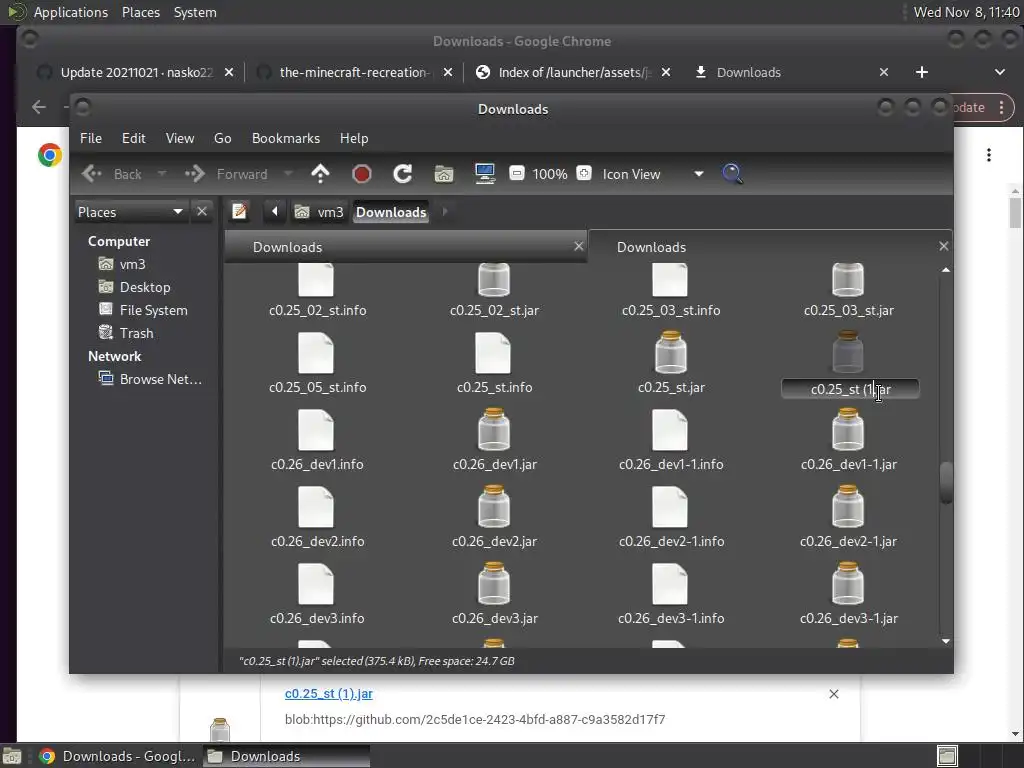Click the vm3 path button

pyautogui.click(x=320, y=212)
